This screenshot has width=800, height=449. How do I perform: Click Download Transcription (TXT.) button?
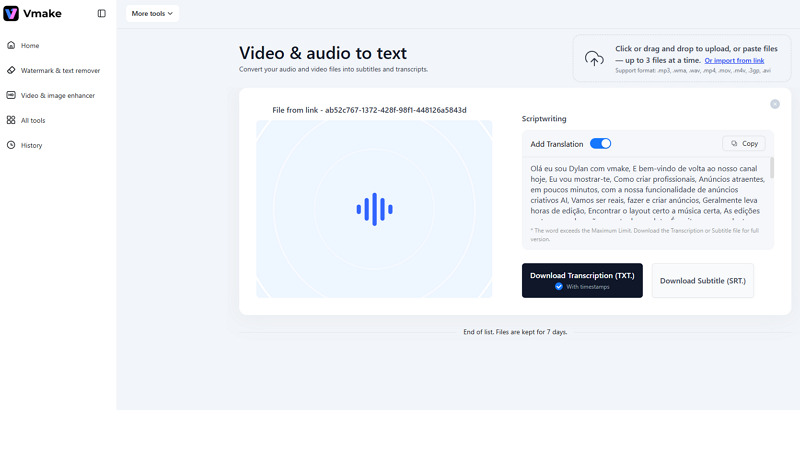point(582,280)
